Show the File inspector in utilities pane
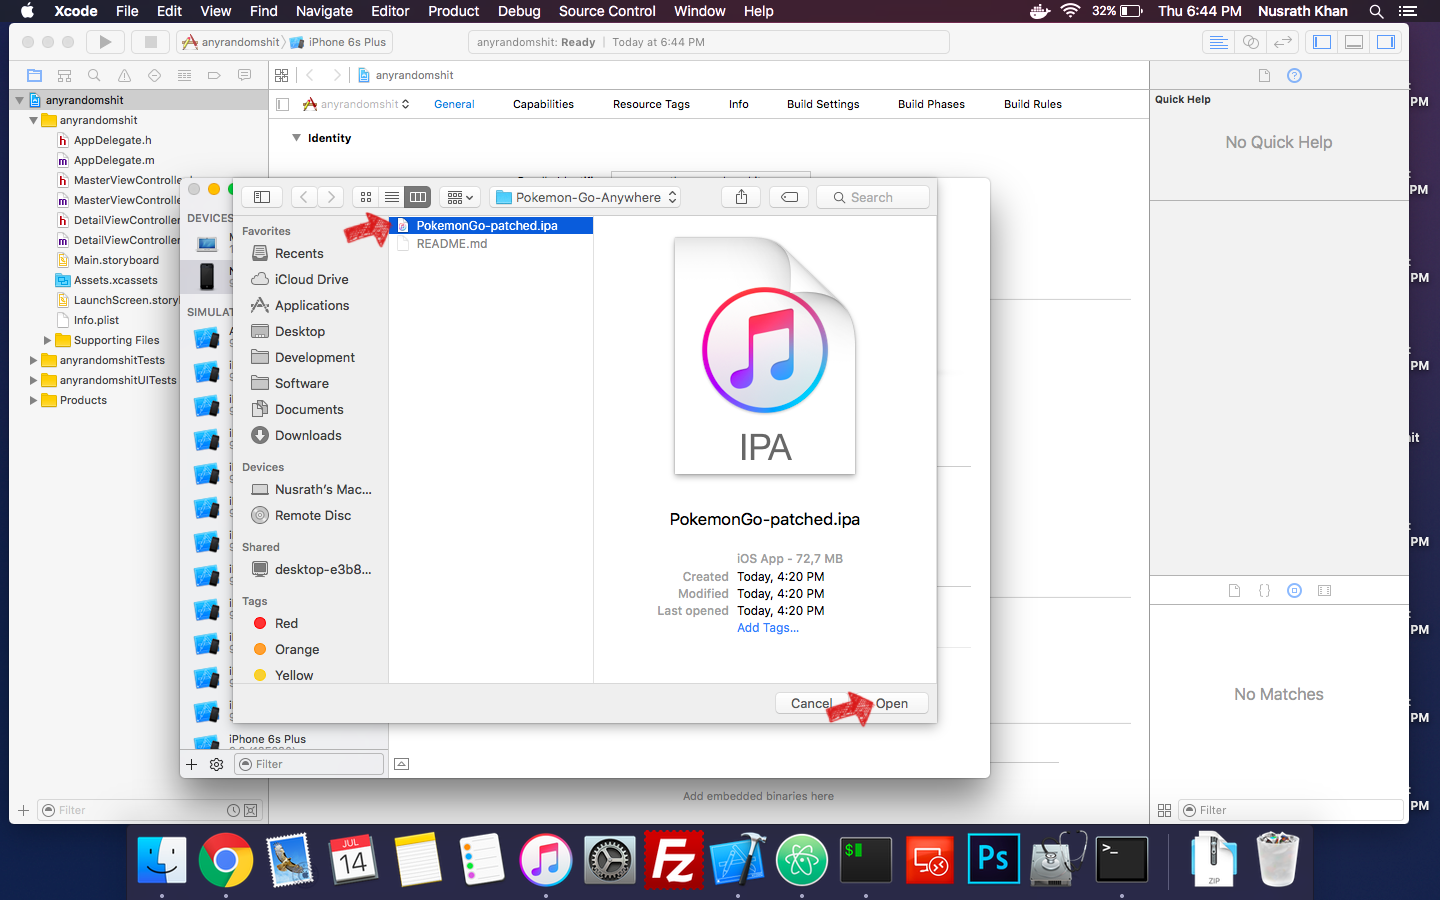1440x900 pixels. (1264, 76)
